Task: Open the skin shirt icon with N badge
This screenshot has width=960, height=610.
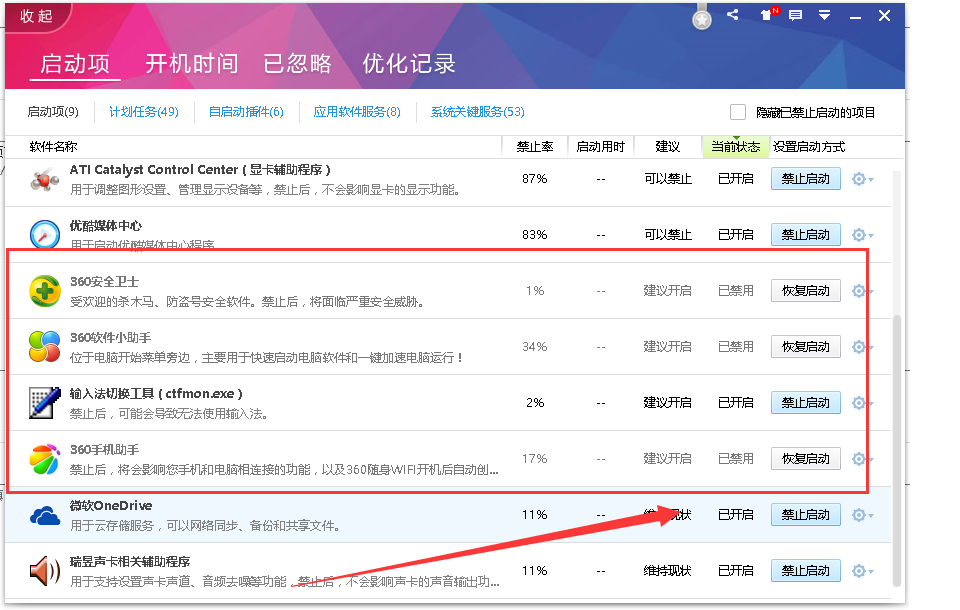Action: pos(768,15)
